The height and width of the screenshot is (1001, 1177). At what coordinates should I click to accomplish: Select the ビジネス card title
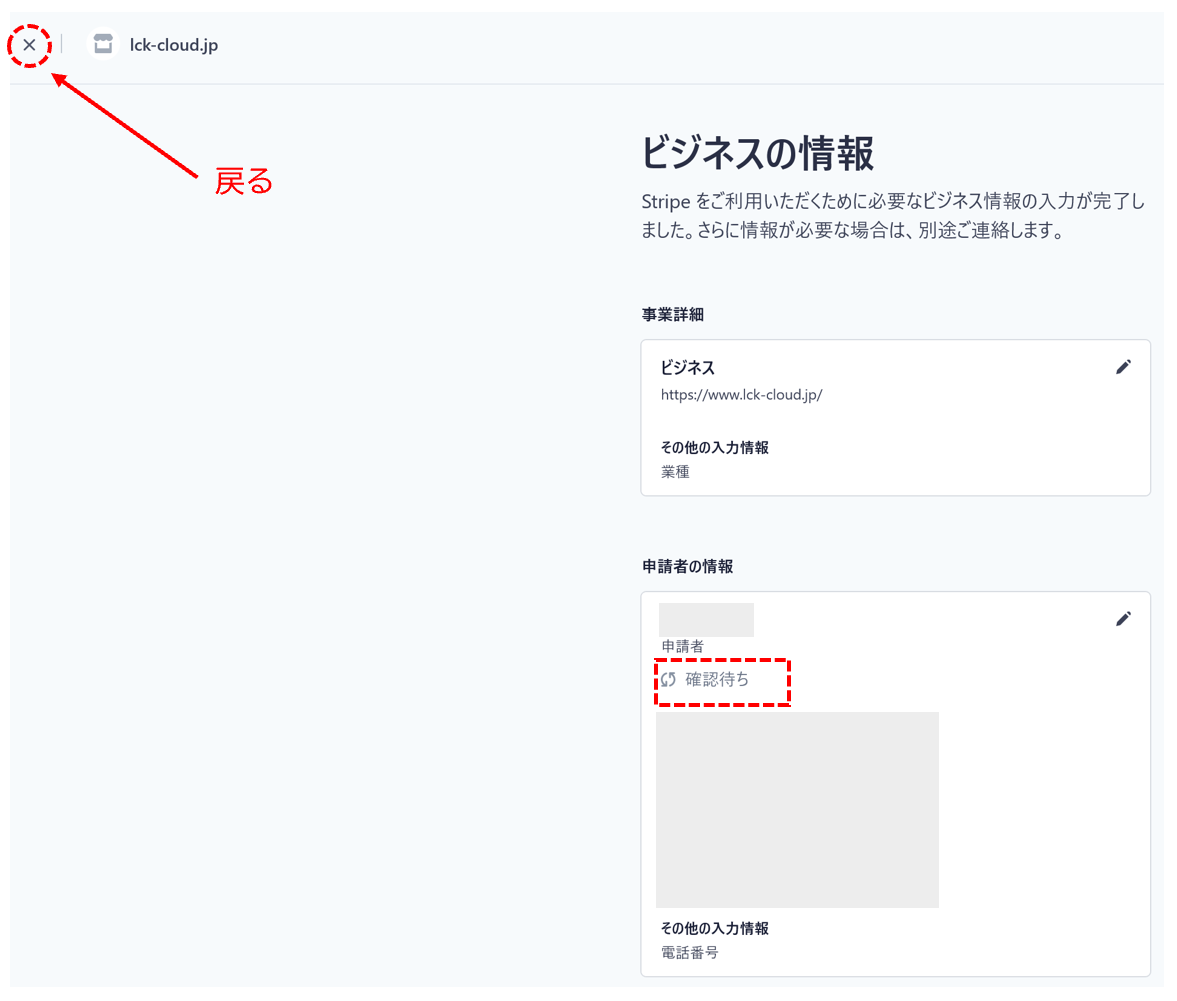click(x=688, y=367)
